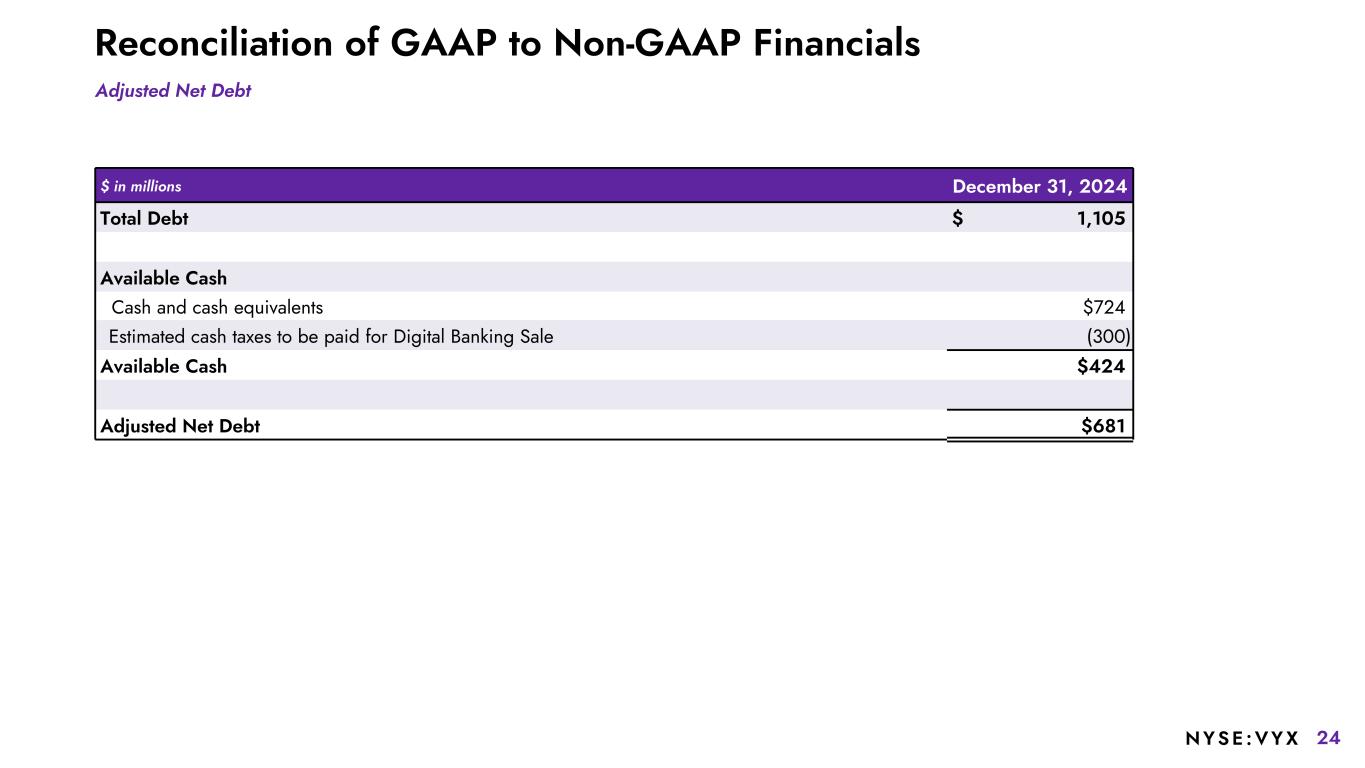
Task: Click the empty middle of purple header bar
Action: 560,186
